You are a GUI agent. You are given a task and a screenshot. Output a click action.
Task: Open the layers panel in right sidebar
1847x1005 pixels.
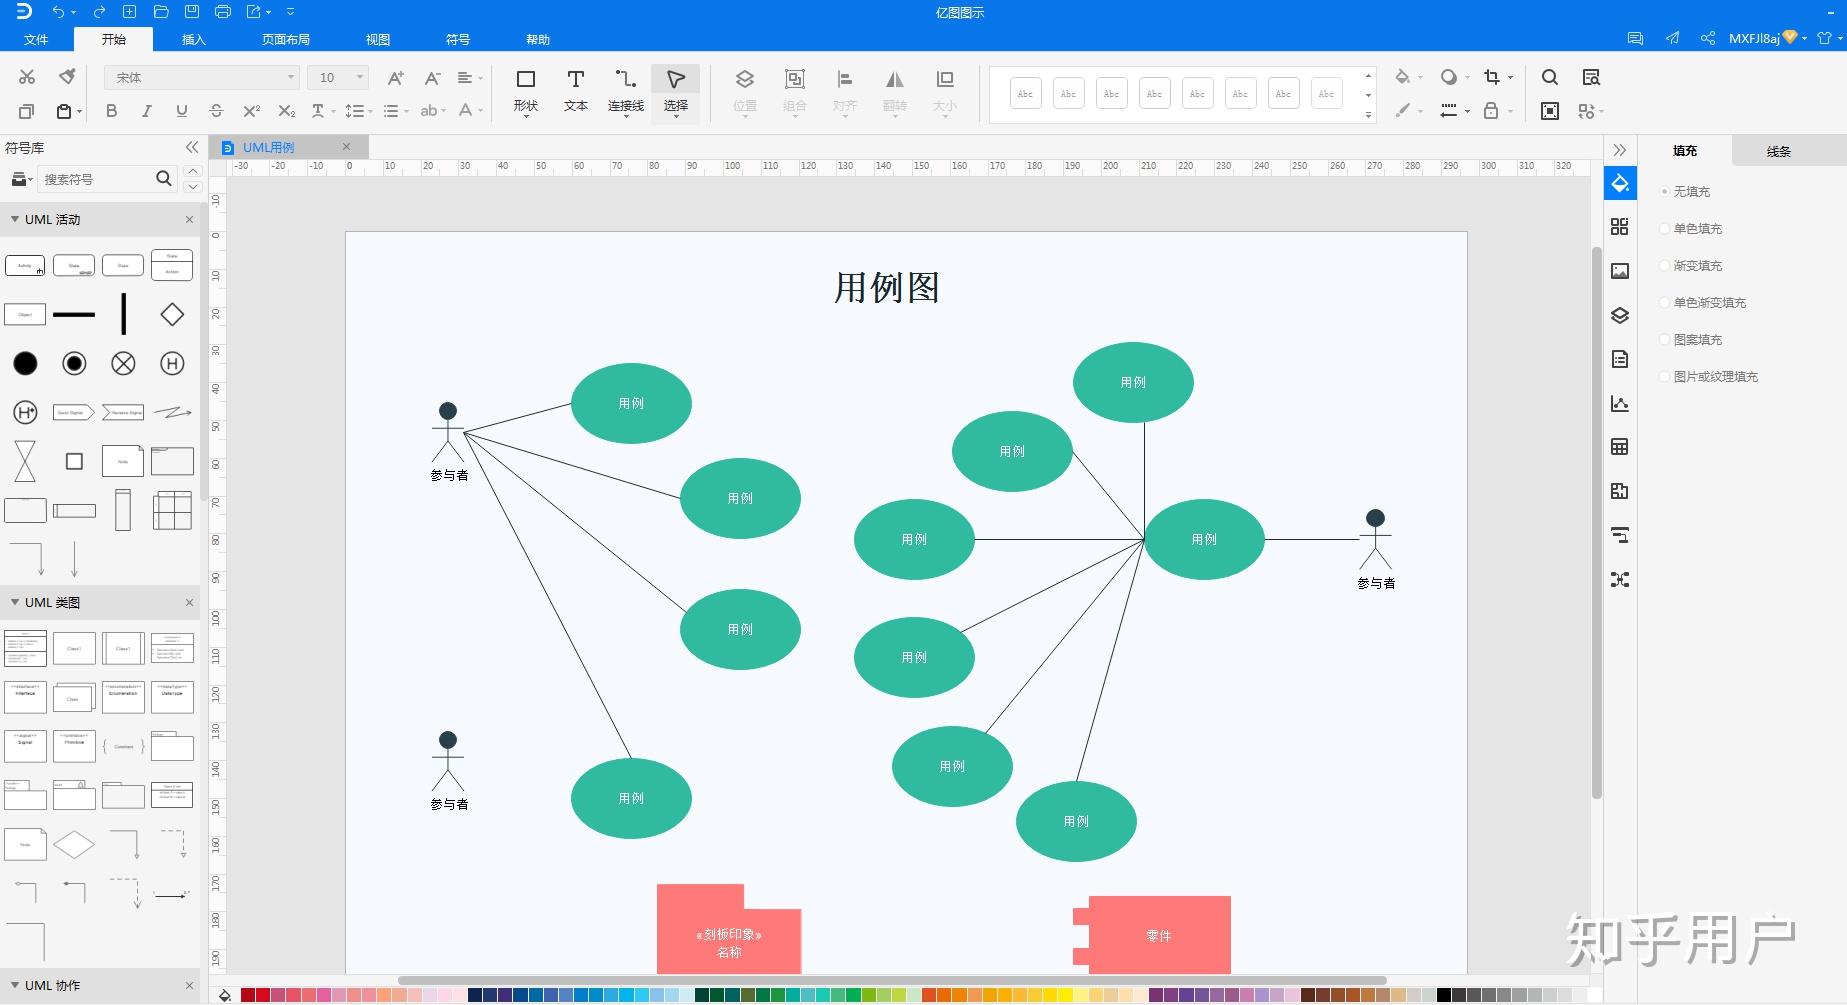1620,315
